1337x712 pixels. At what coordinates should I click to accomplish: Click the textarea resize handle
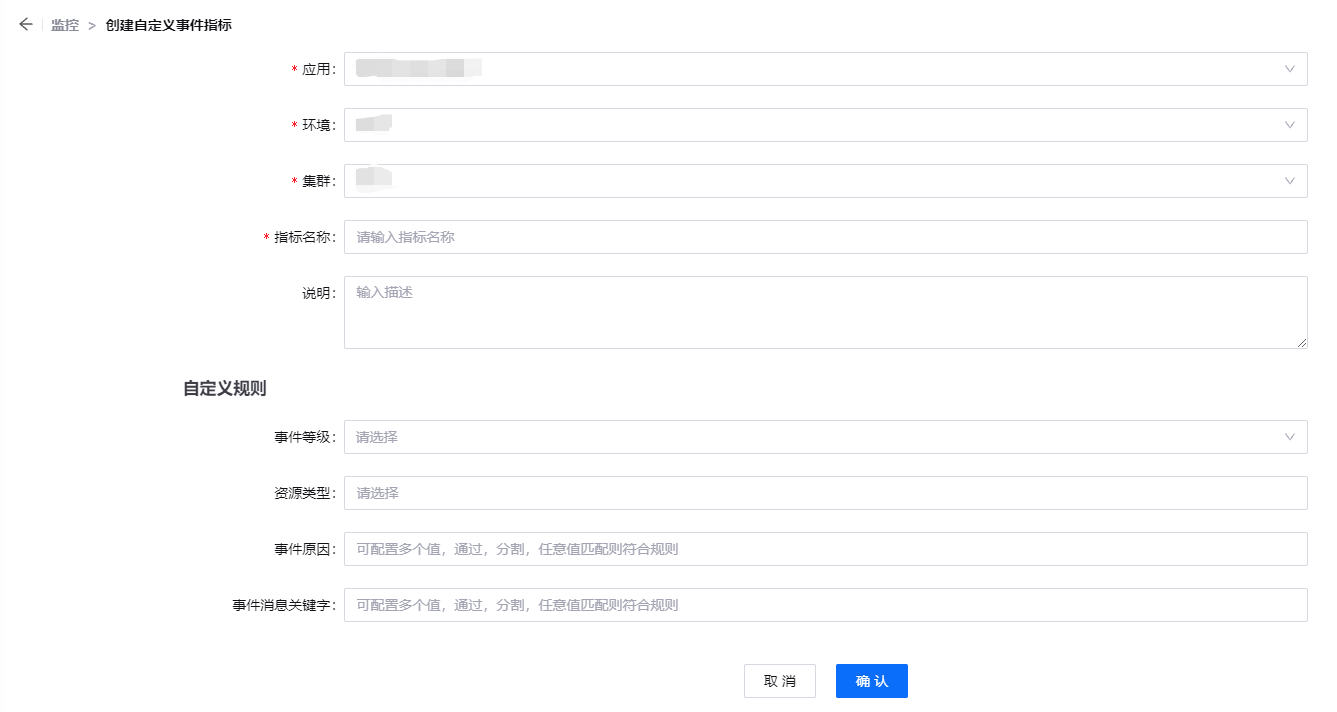pyautogui.click(x=1302, y=343)
